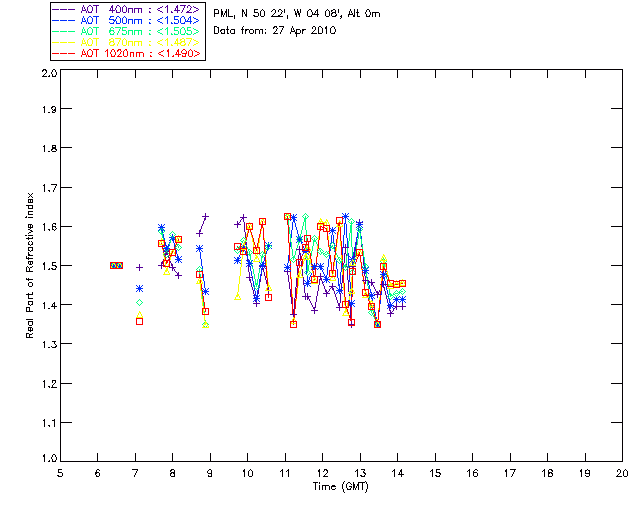Click the 1.5 tick label on y-axis
Viewport: 640px width, 512px height.
48,266
